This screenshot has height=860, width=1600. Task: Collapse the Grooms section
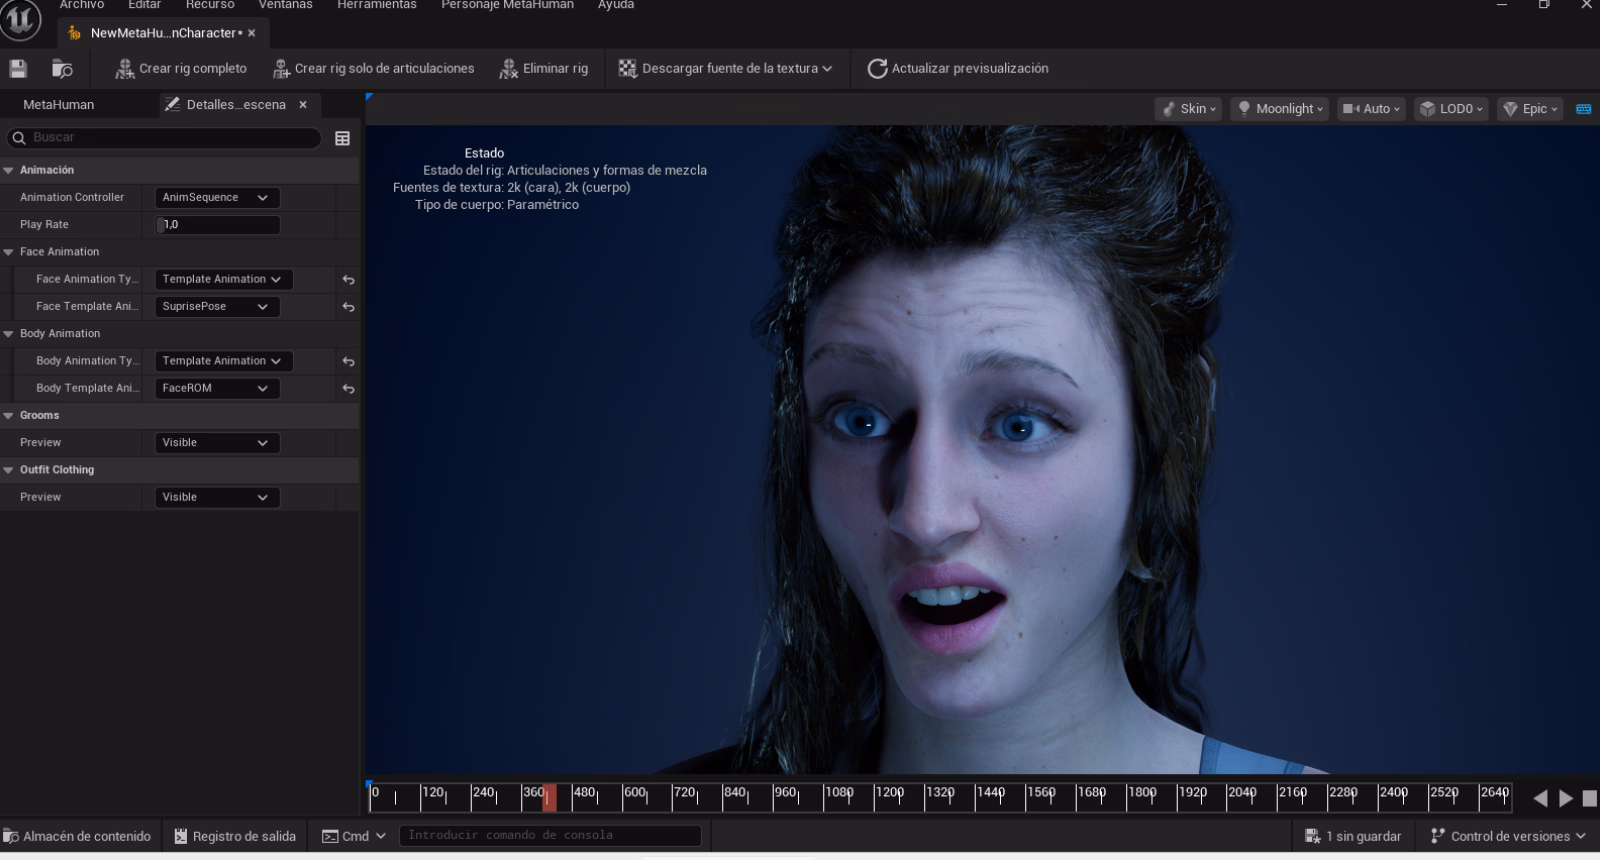pos(9,416)
